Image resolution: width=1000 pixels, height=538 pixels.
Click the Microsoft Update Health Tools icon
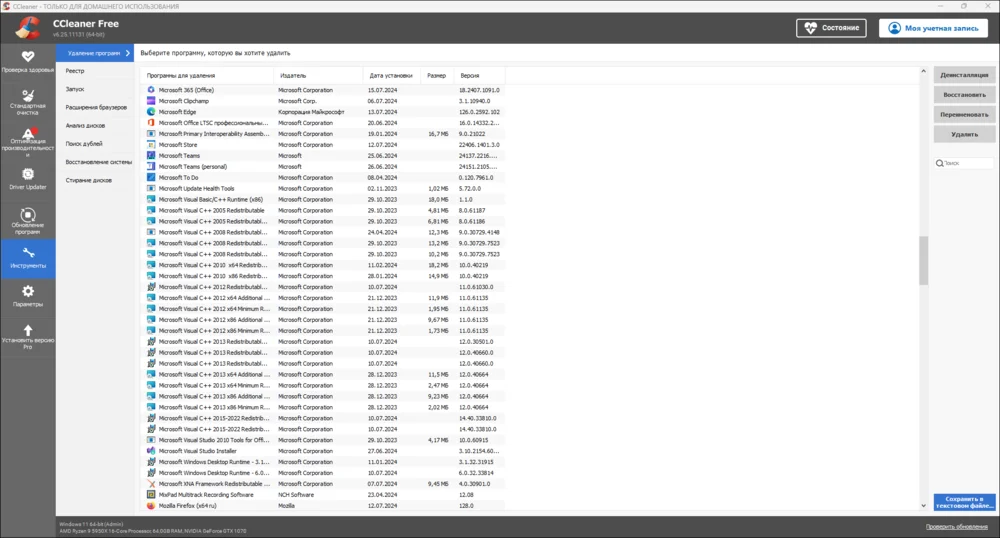pyautogui.click(x=151, y=188)
